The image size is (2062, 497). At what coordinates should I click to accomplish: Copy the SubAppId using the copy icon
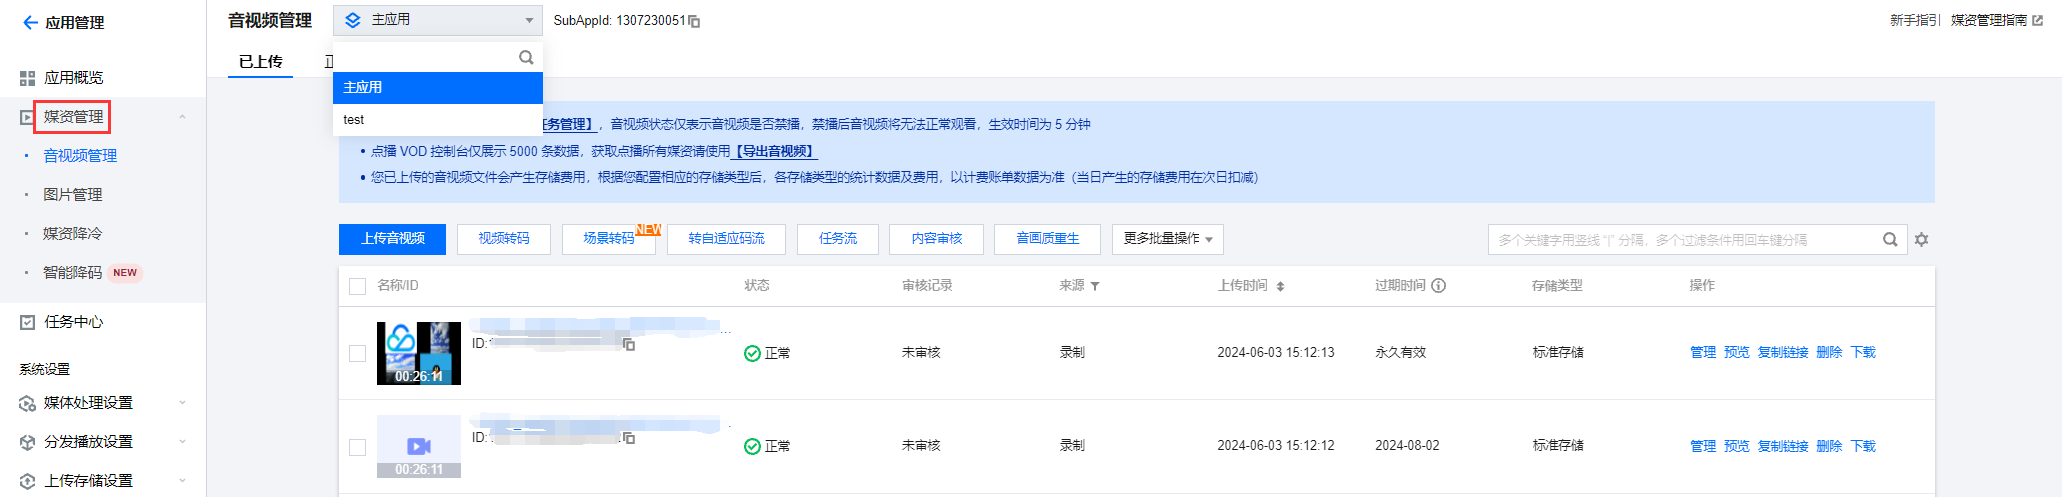(x=695, y=21)
